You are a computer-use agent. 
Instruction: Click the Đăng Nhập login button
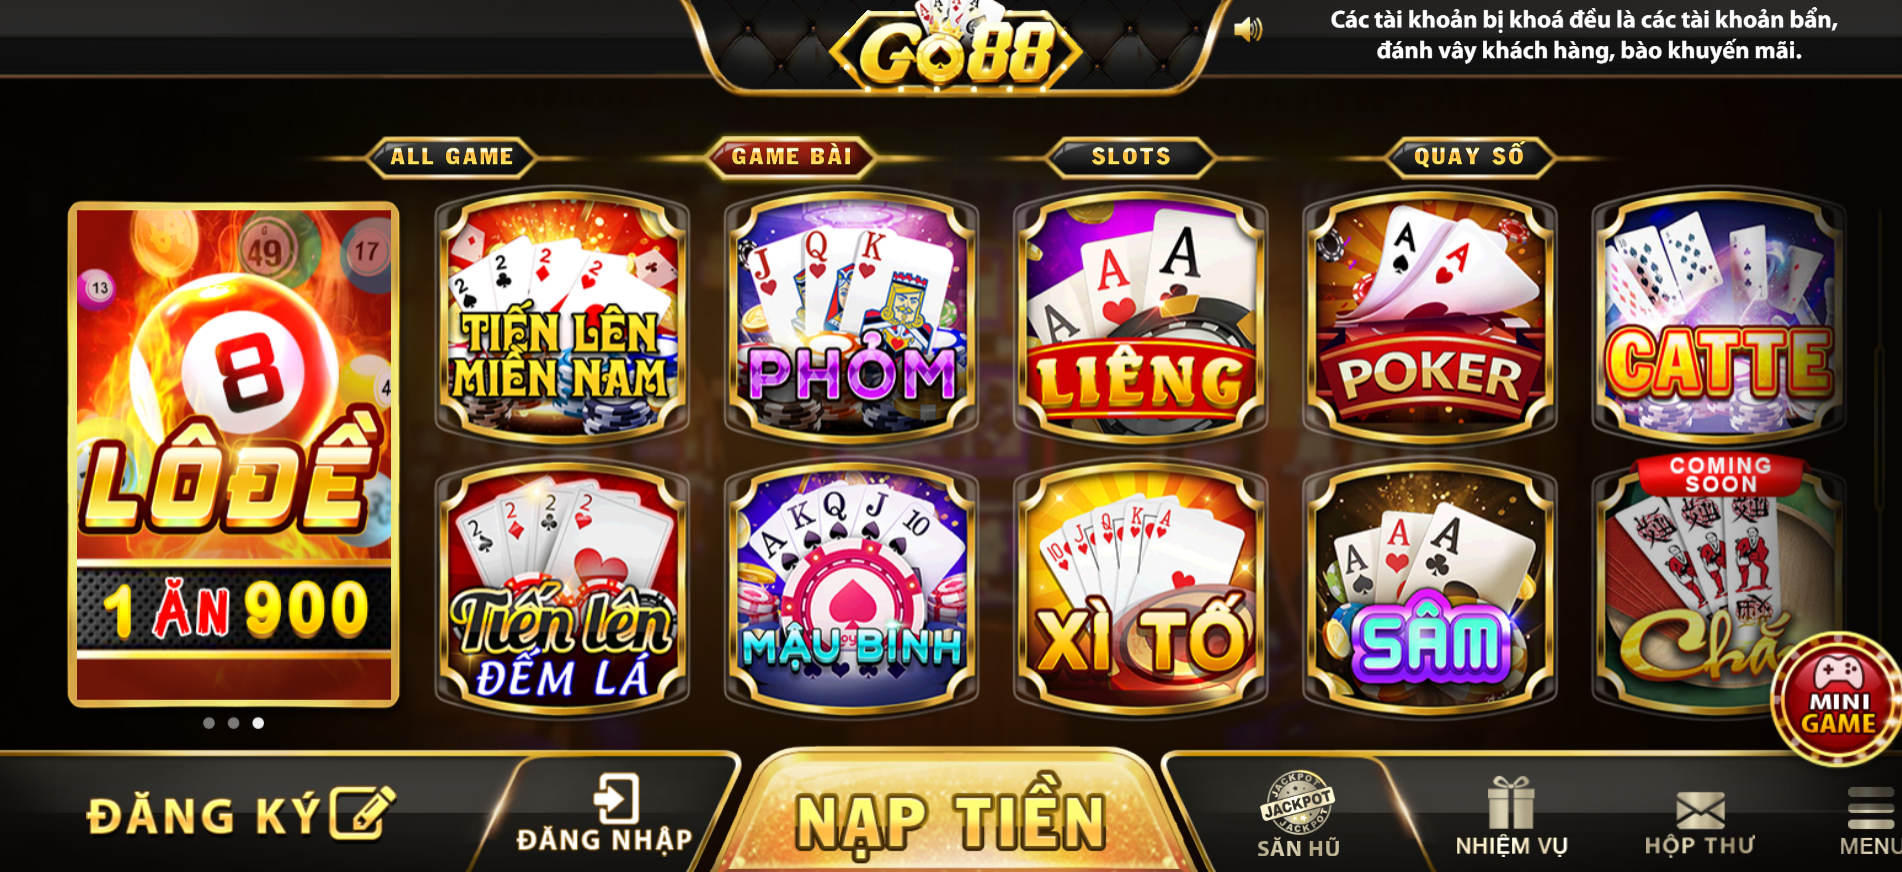point(605,814)
